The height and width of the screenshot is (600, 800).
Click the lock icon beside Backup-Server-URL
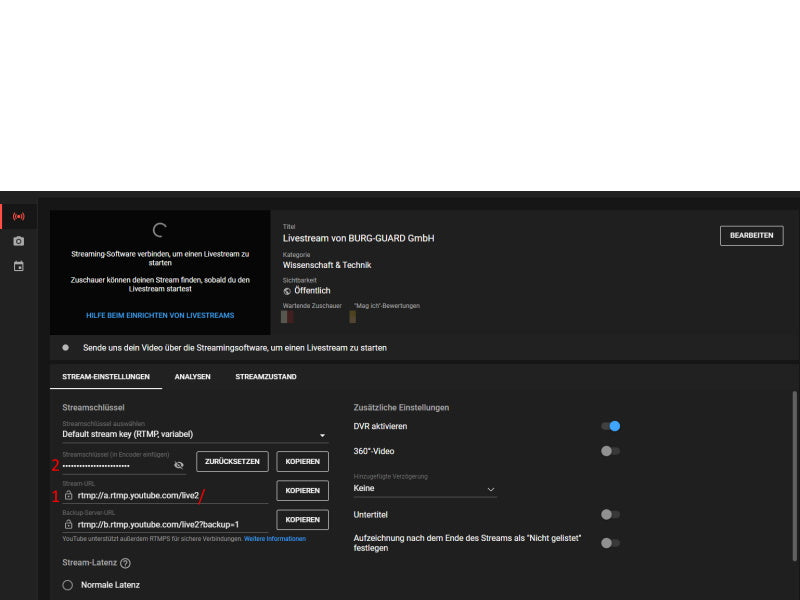click(68, 524)
